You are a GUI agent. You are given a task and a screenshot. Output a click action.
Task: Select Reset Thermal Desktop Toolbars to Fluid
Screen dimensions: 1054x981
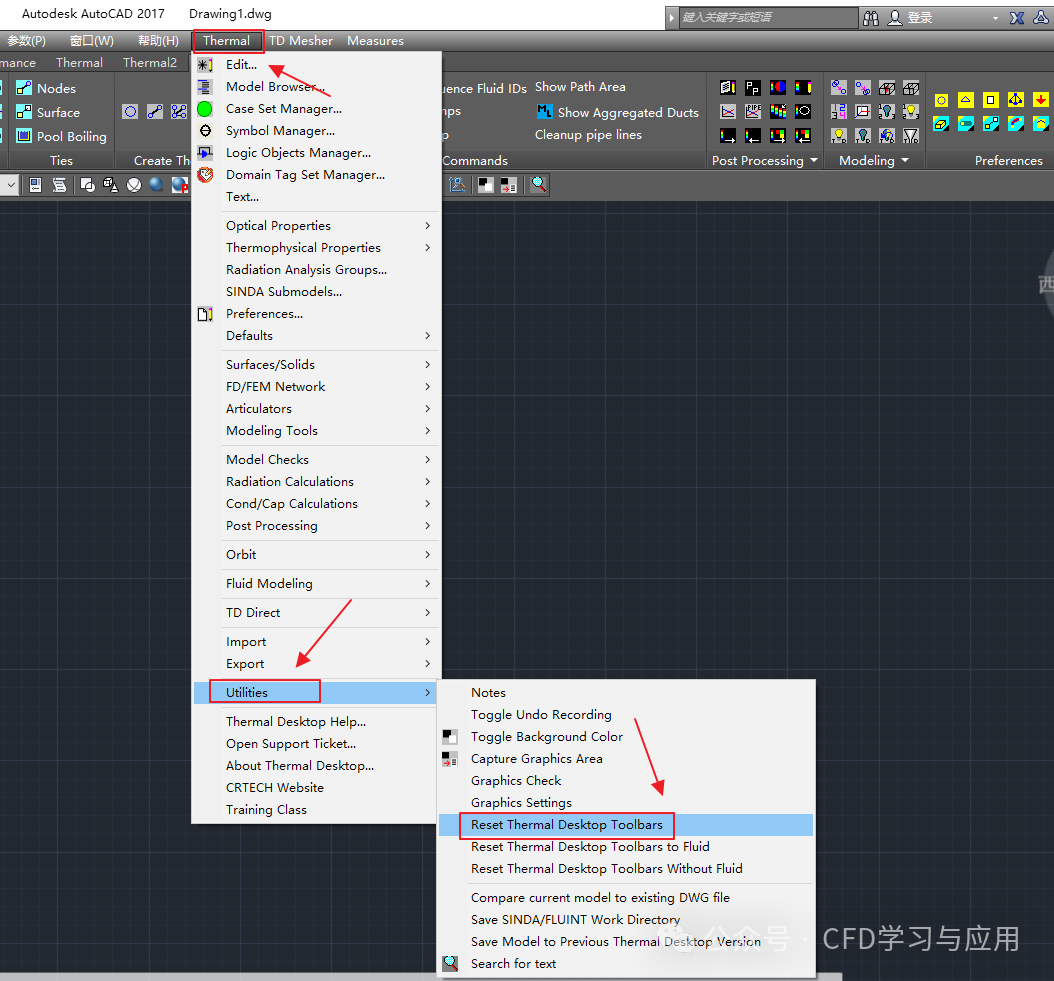(x=590, y=847)
